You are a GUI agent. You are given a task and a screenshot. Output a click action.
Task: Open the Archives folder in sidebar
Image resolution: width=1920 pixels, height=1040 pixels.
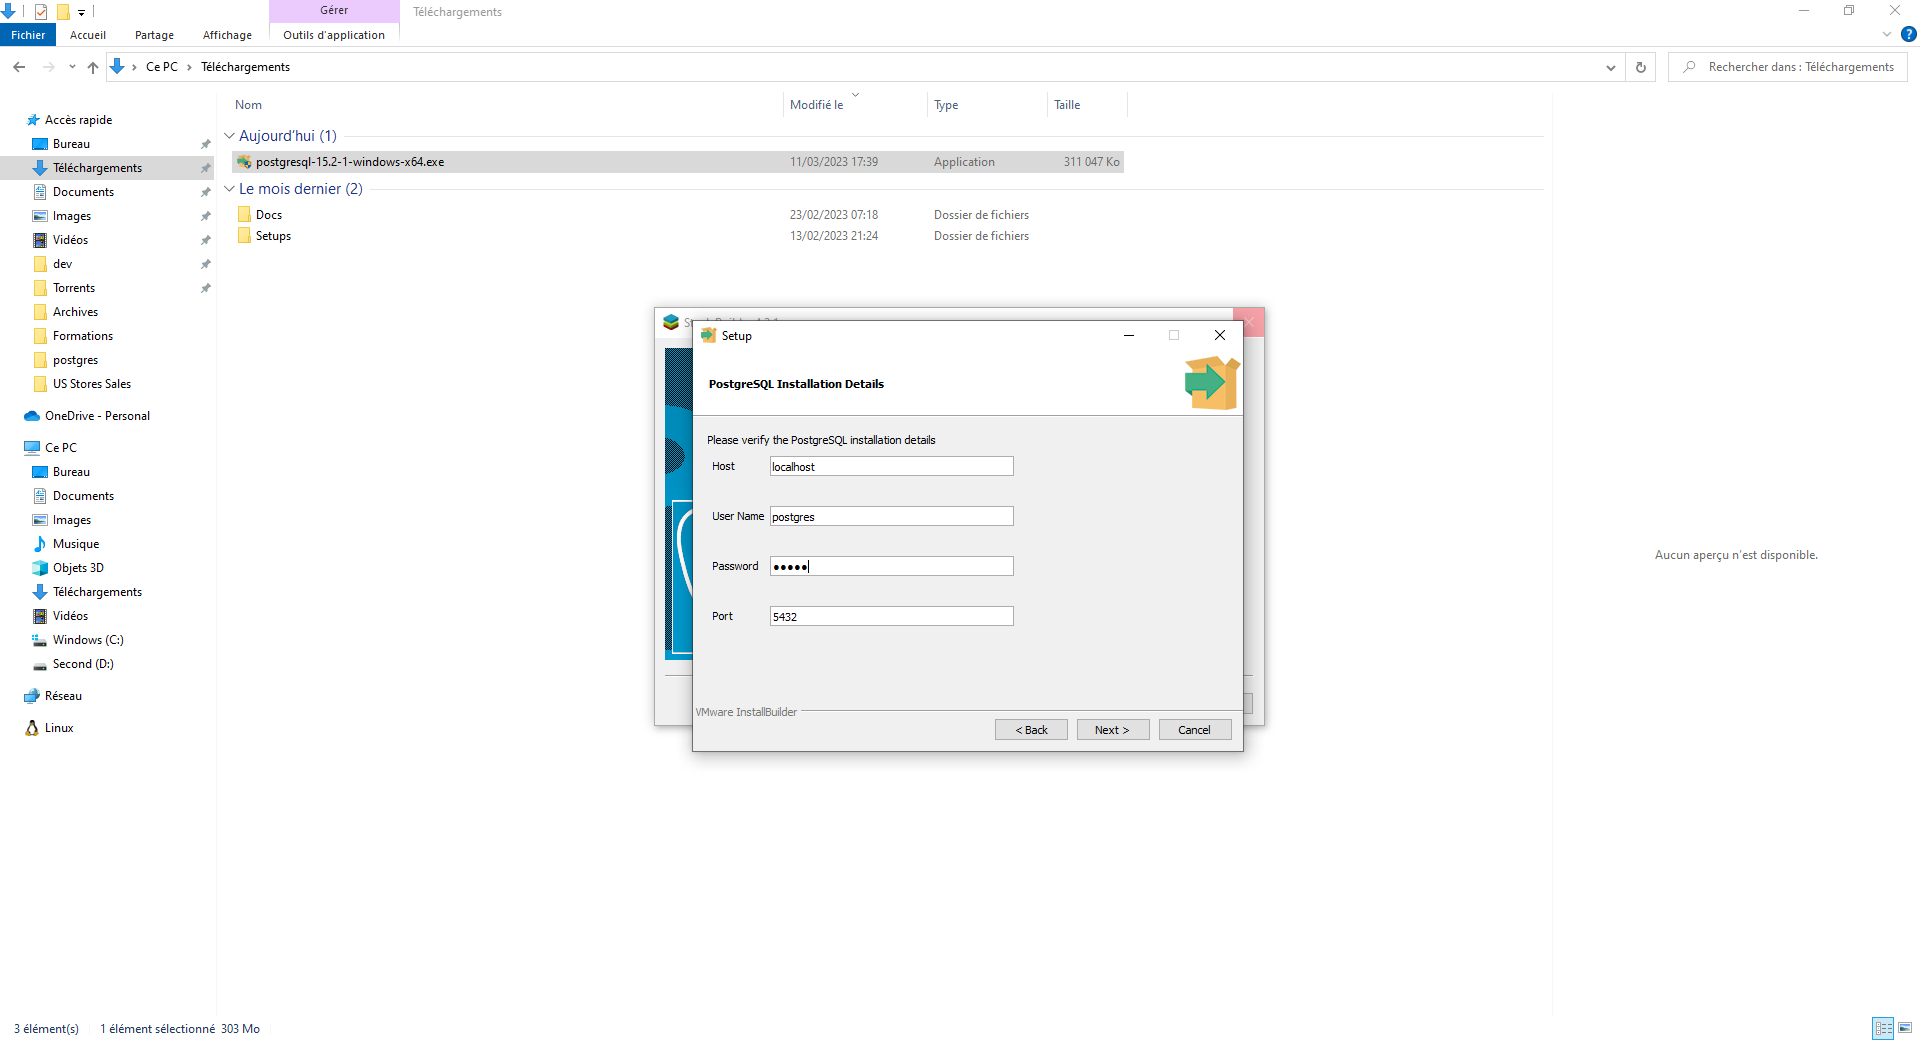point(75,312)
